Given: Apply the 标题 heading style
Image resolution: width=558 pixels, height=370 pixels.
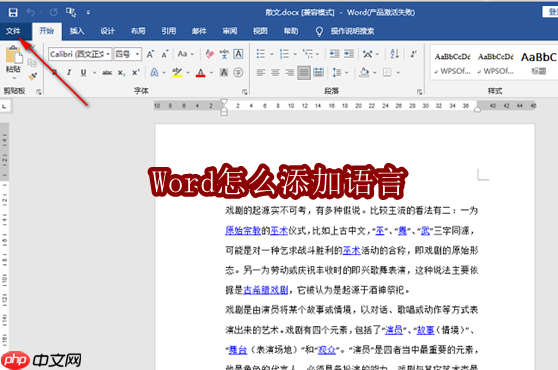Looking at the screenshot, I should pos(538,63).
